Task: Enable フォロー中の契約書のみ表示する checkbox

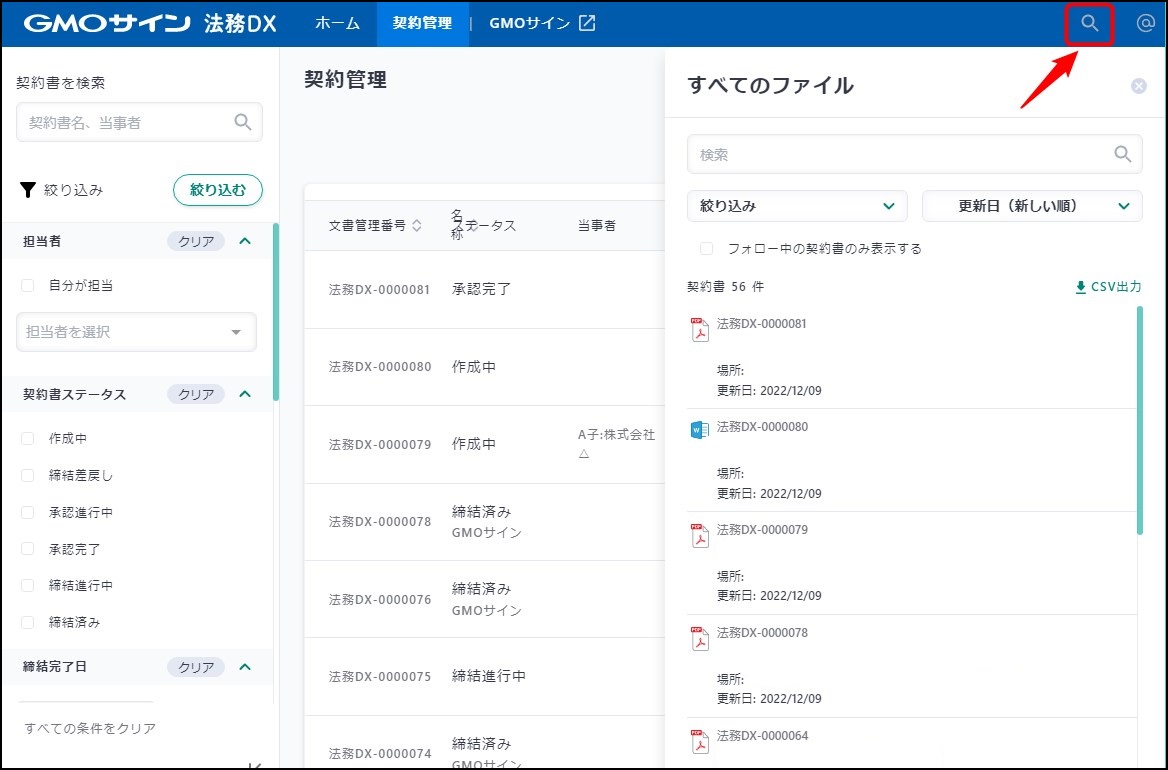Action: point(706,249)
